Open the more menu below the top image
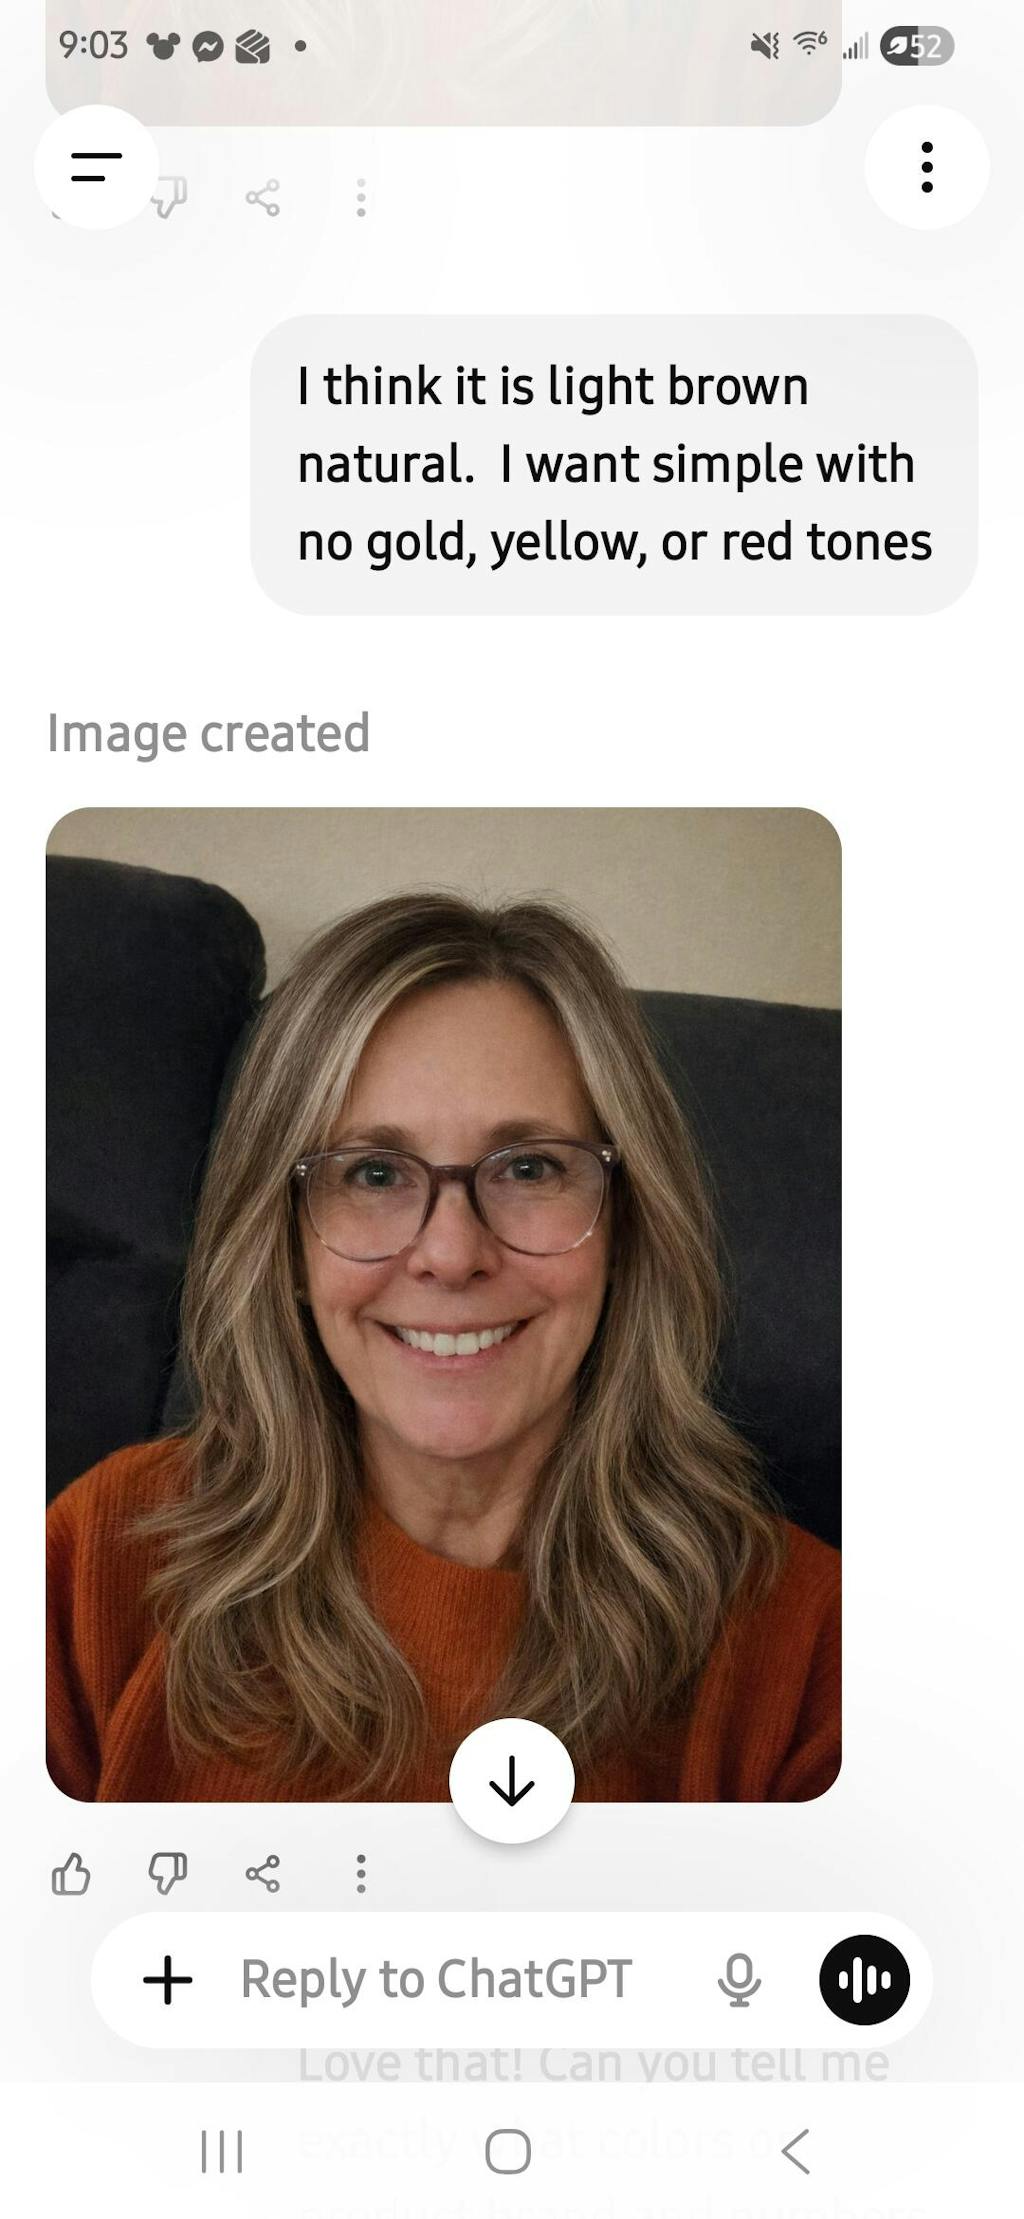This screenshot has width=1024, height=2219. [x=361, y=198]
